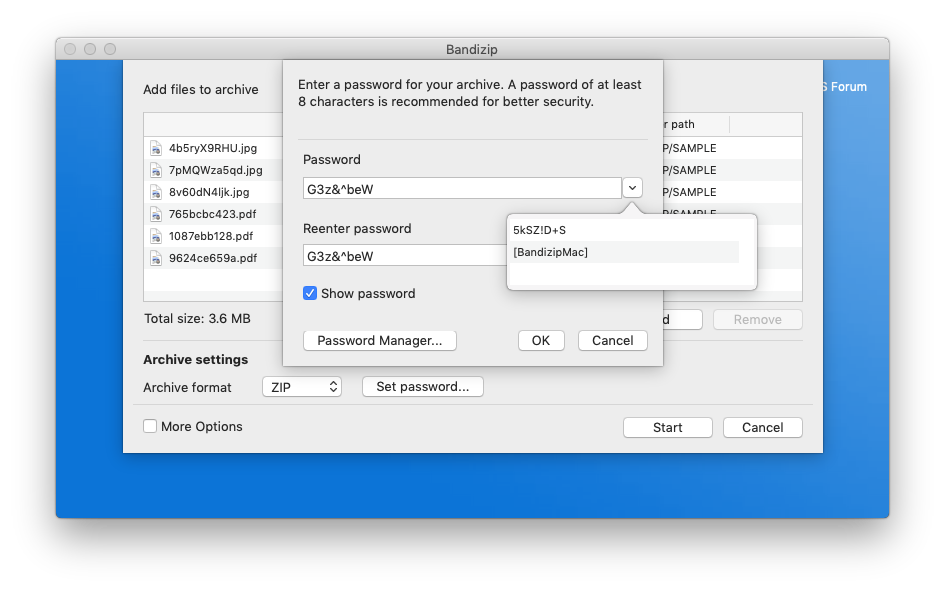Click the red window close button

[70, 49]
